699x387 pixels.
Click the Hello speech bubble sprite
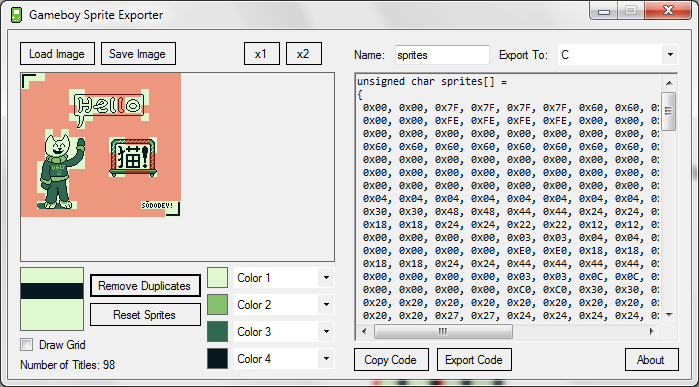108,107
